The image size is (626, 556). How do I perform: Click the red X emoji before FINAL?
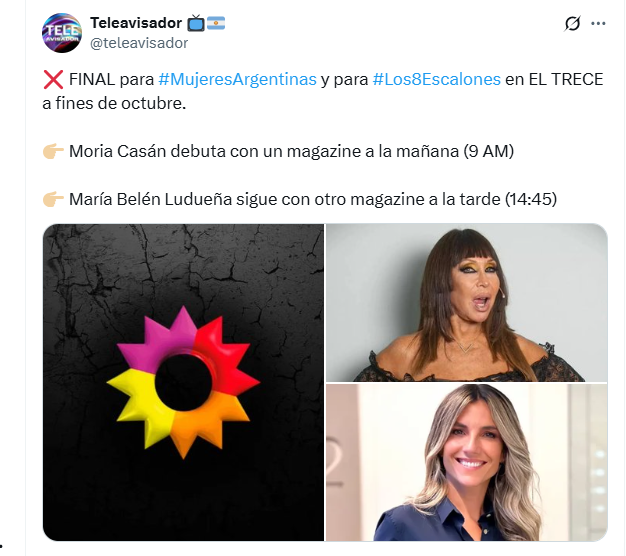(x=53, y=79)
